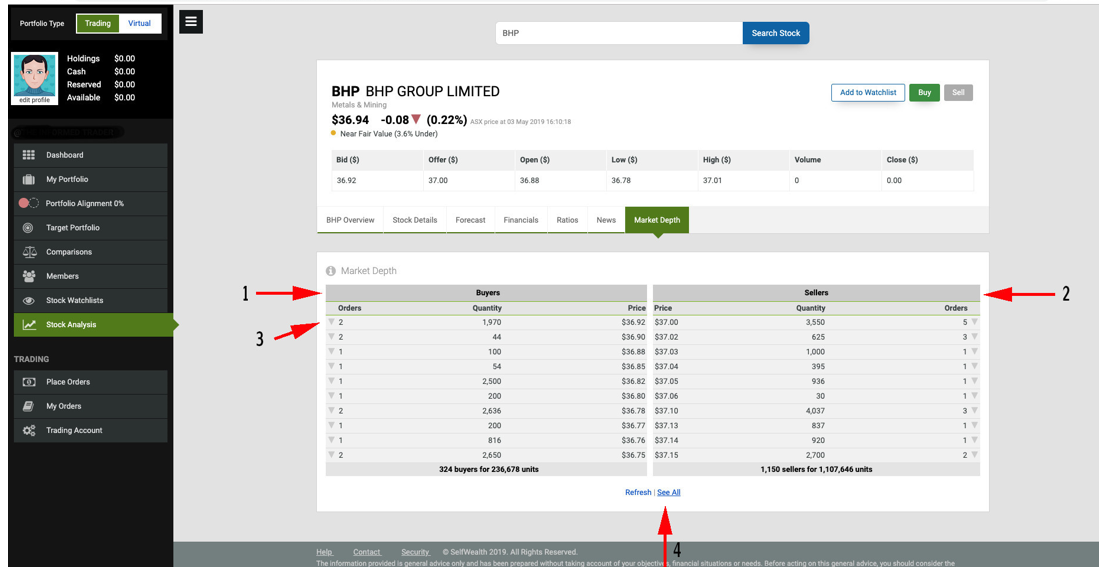The height and width of the screenshot is (567, 1099).
Task: Click seller quantity 4,037
Action: tap(816, 411)
